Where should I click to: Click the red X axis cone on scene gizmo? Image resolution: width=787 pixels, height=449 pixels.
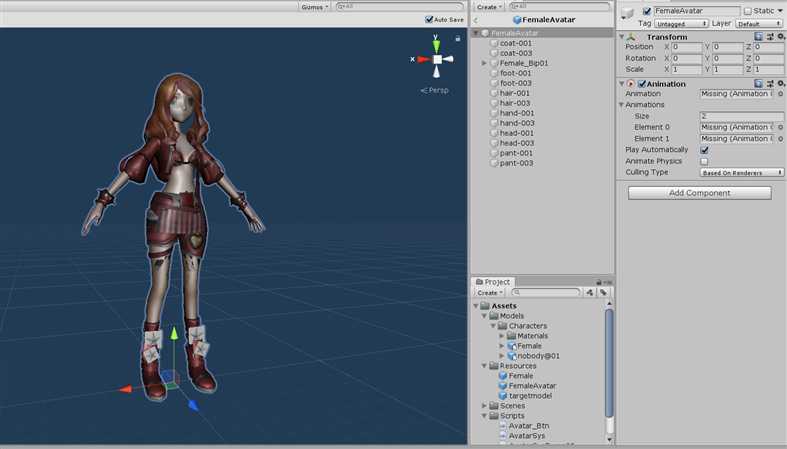coord(421,59)
